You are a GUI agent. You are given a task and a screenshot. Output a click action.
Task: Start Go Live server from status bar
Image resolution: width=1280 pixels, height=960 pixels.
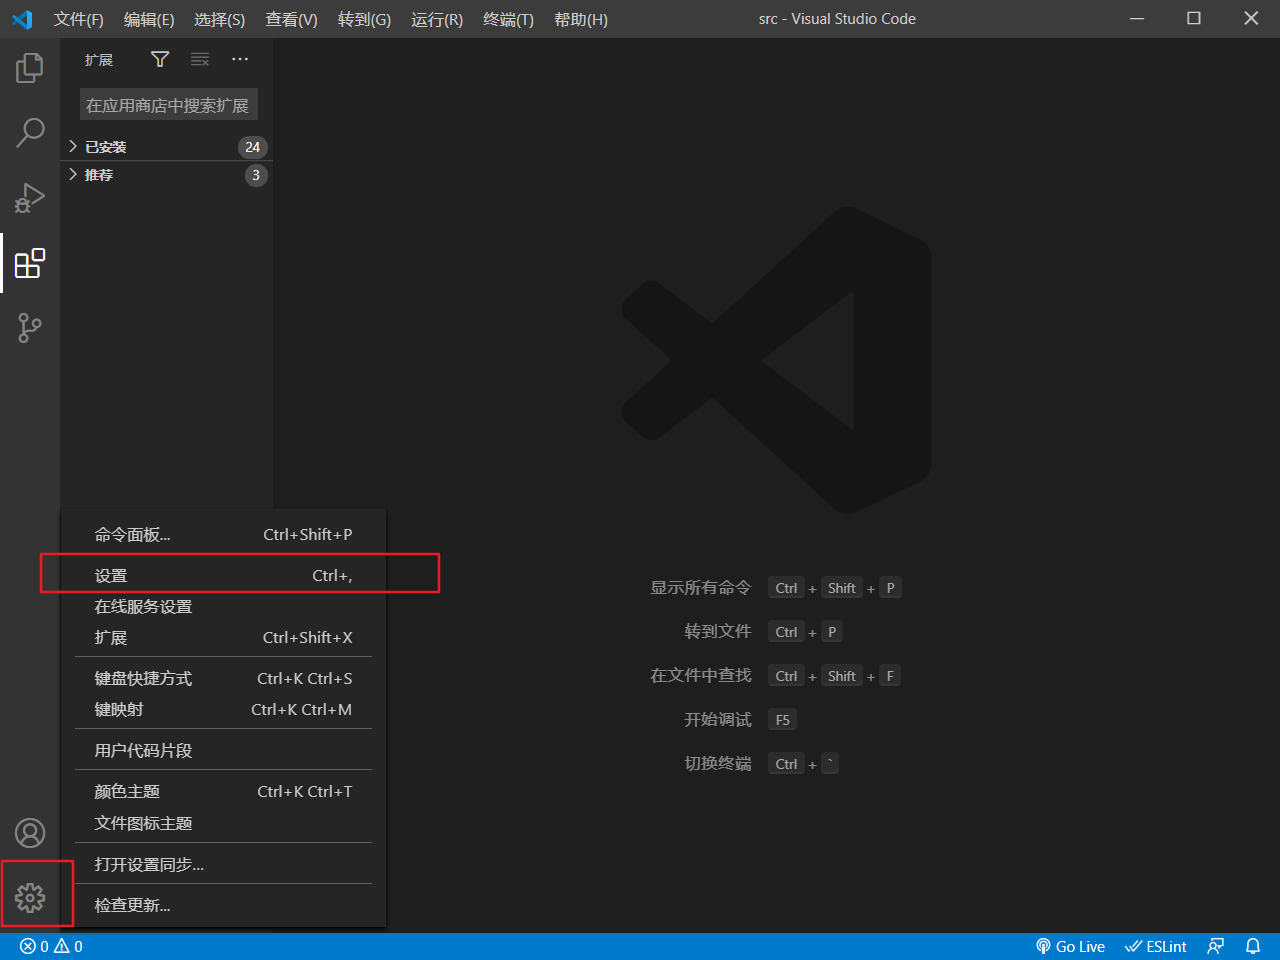[1070, 947]
